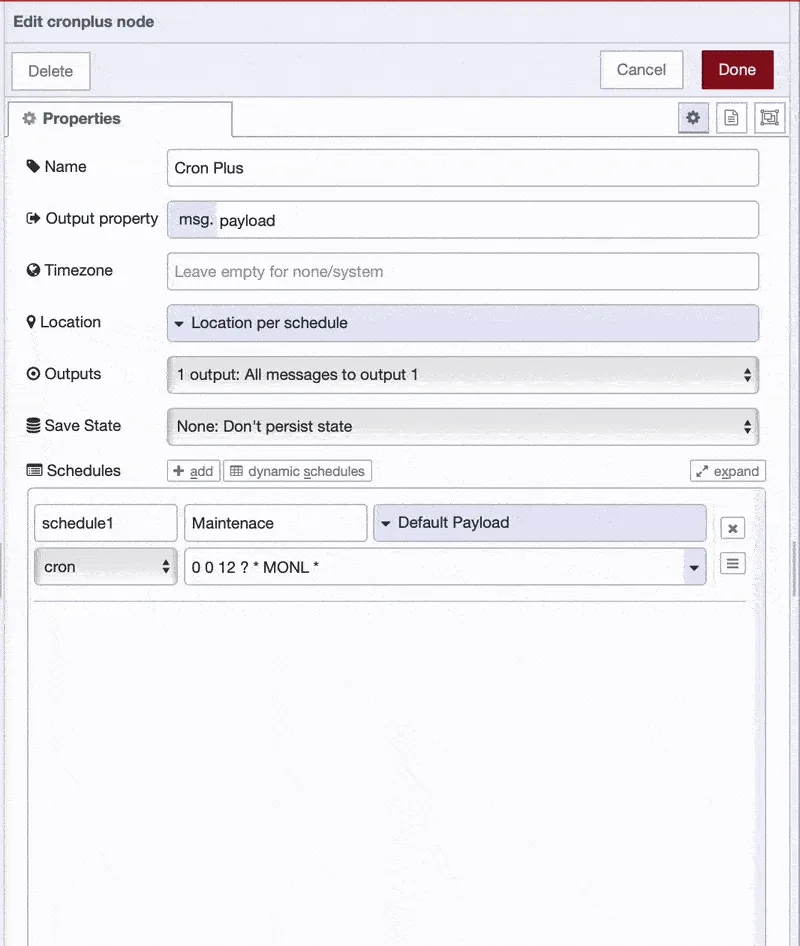
Task: Expand the schedules editor
Action: [727, 470]
